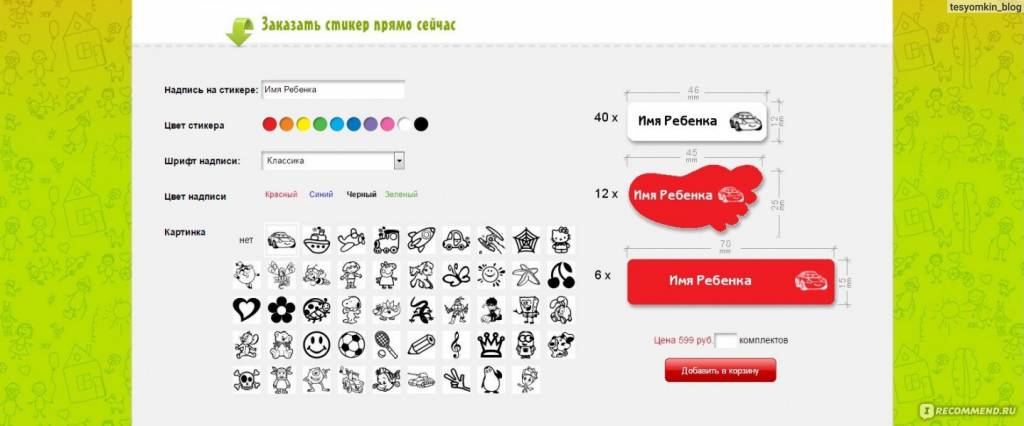Focus the 'Надпись на стикере' text field
1024x426 pixels.
(x=333, y=90)
